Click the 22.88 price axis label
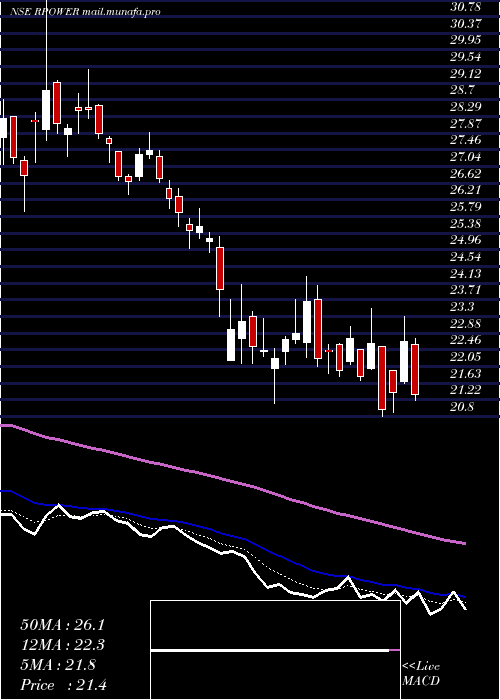 [x=466, y=324]
